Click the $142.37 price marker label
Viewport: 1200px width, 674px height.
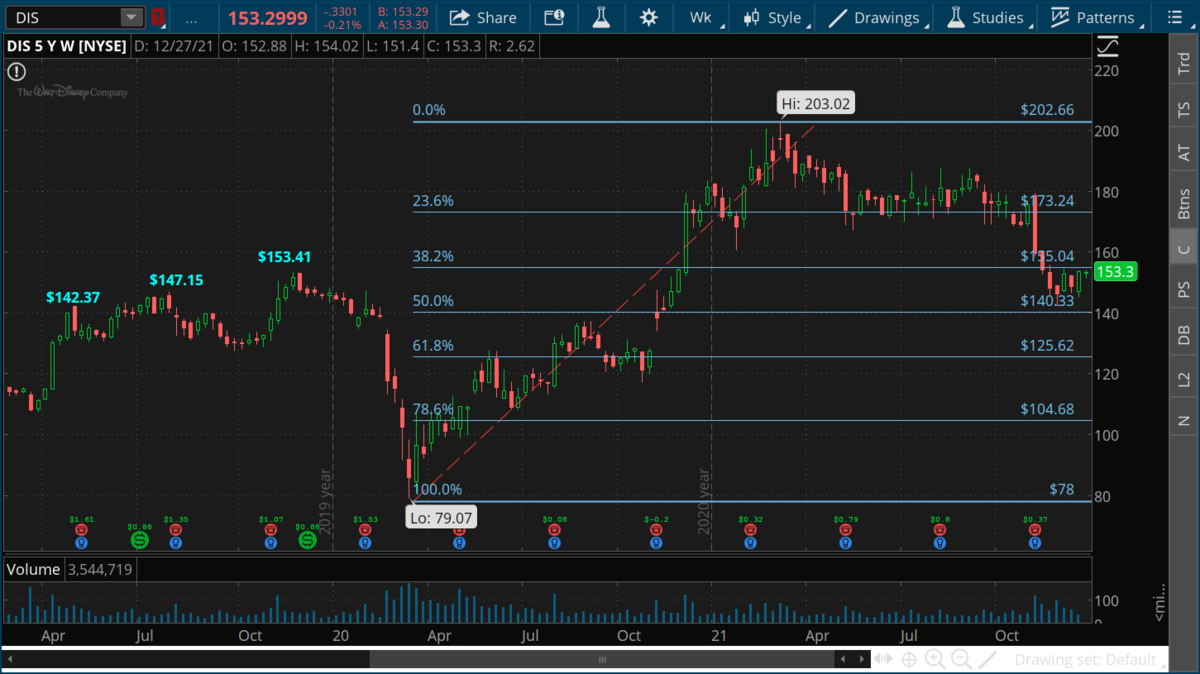(x=73, y=297)
